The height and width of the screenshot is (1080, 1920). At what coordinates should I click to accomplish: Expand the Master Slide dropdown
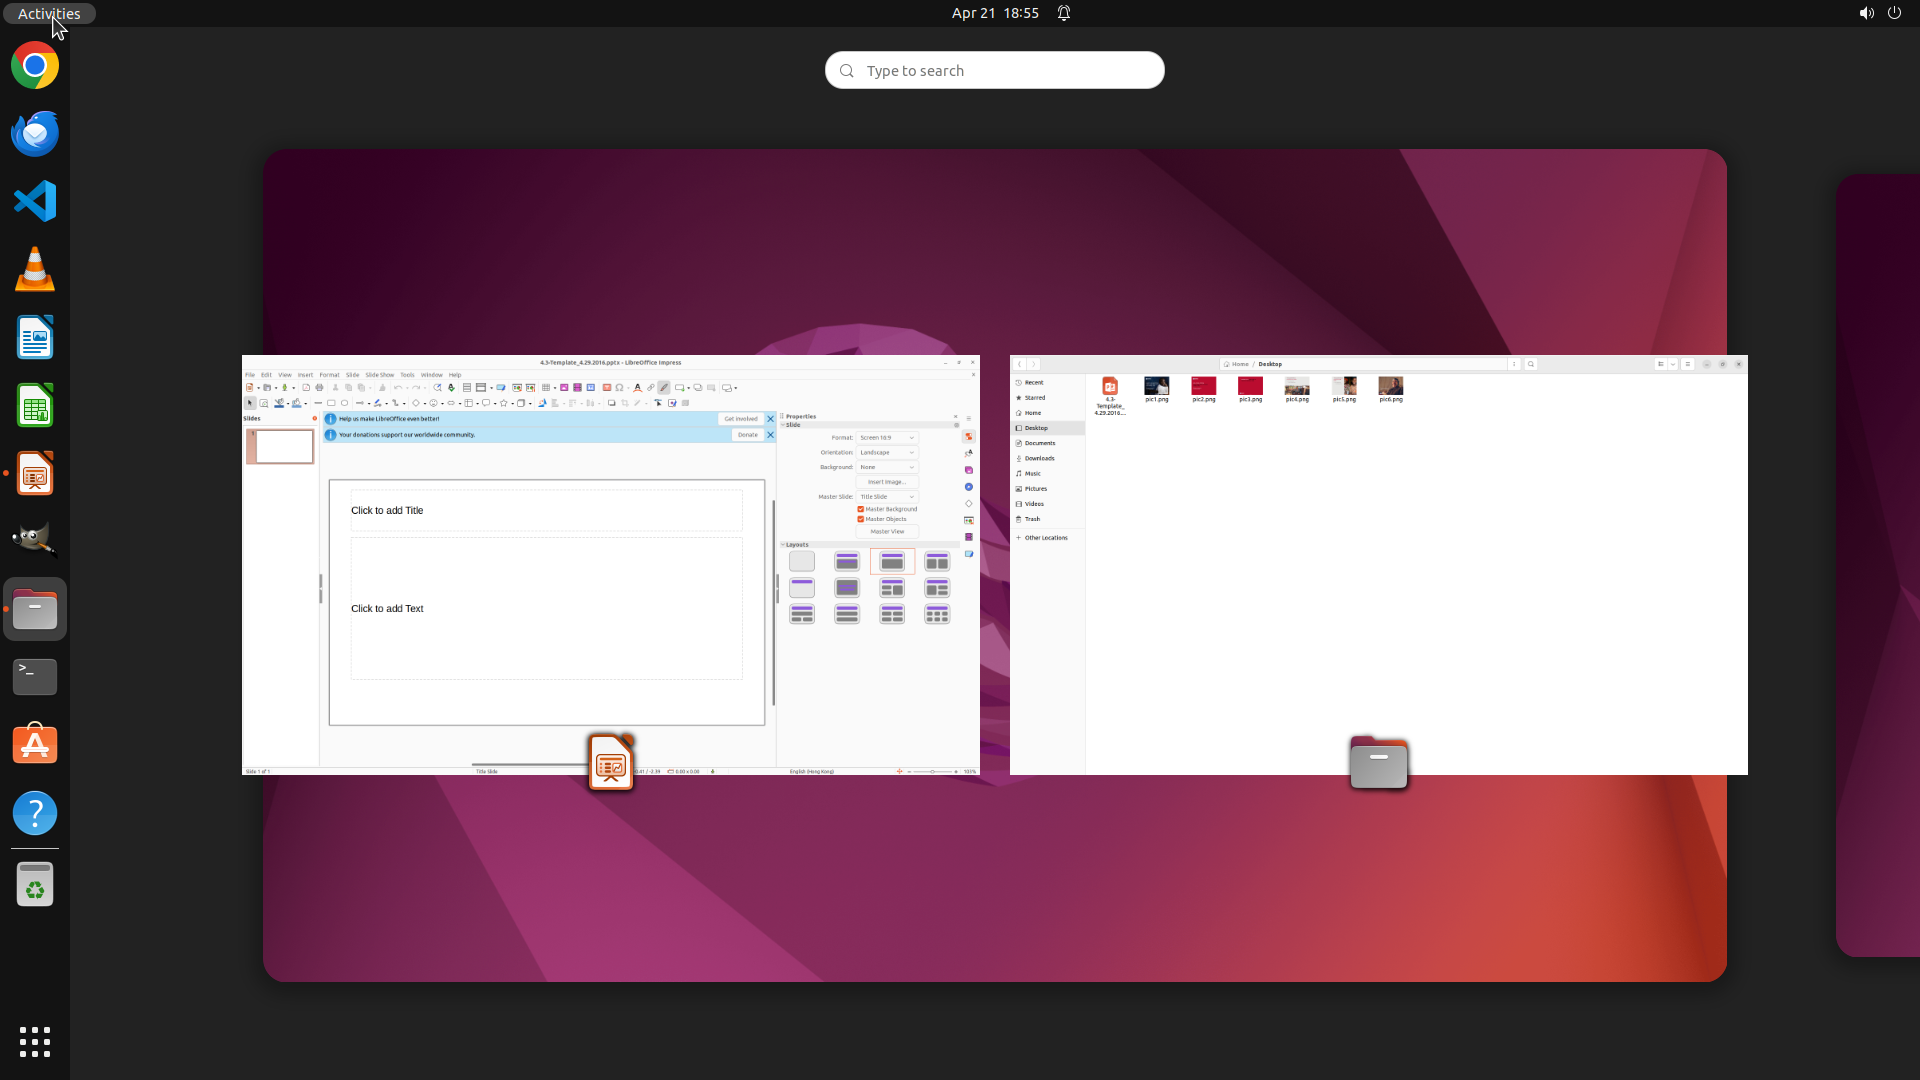(887, 496)
